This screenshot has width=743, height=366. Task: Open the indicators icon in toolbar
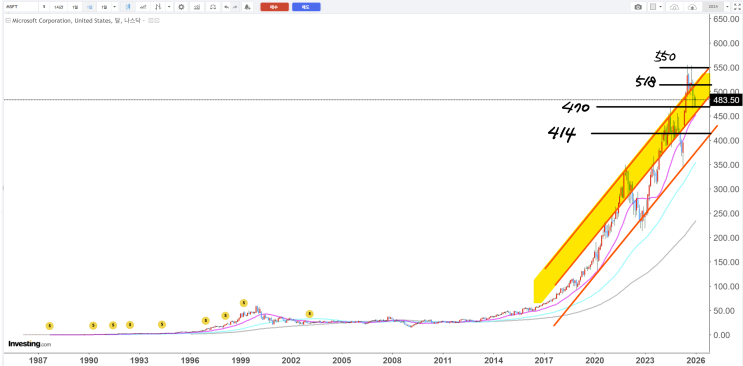coord(197,7)
